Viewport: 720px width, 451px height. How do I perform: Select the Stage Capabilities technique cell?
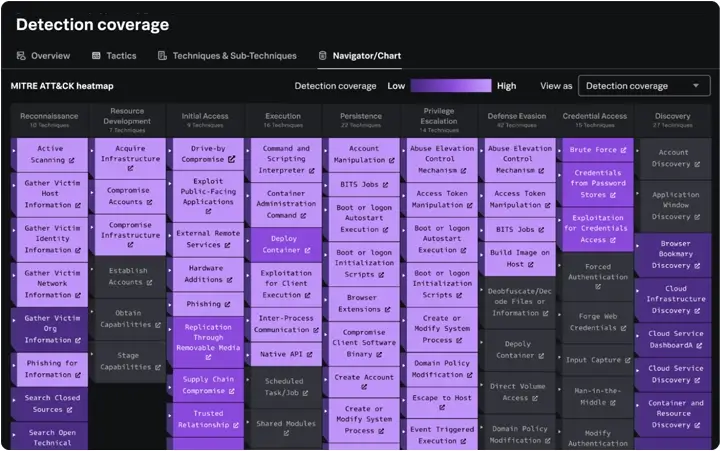(x=128, y=360)
